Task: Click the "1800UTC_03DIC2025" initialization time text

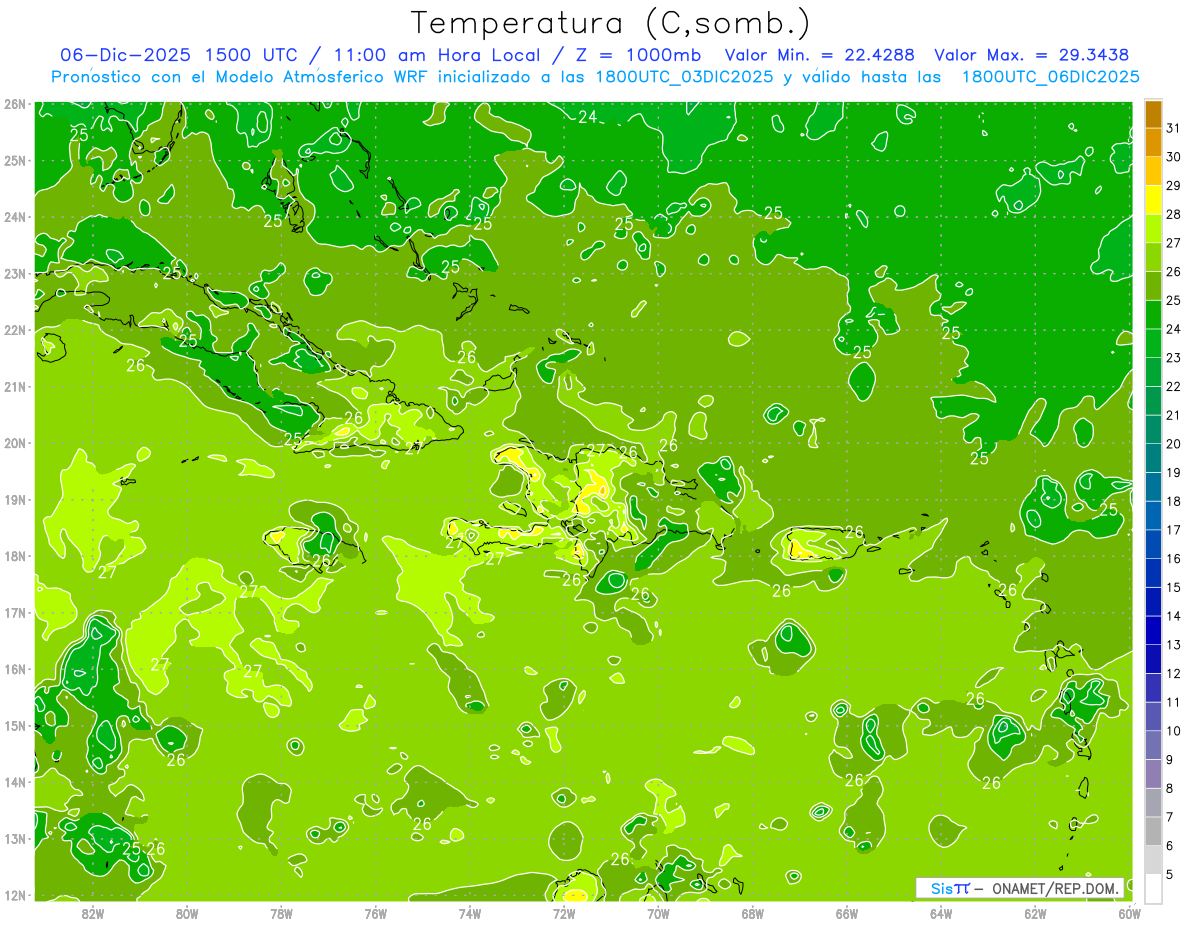Action: [x=683, y=77]
